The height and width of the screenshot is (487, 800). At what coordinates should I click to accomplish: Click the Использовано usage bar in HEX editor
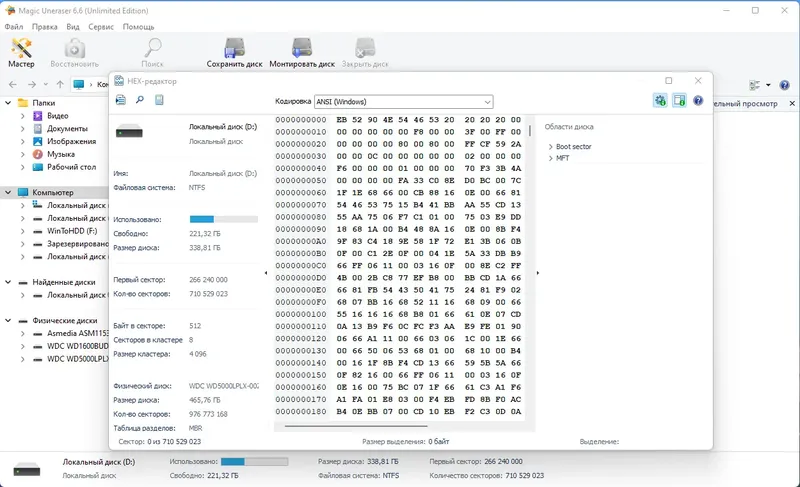[x=223, y=219]
